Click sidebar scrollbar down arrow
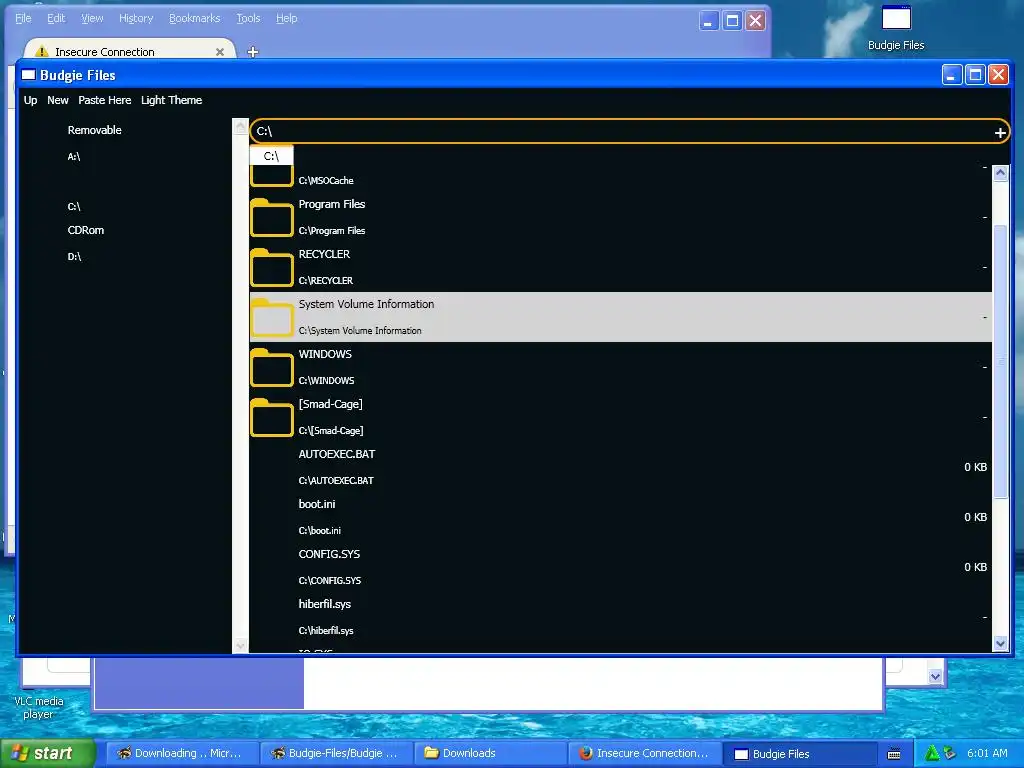 click(x=240, y=646)
